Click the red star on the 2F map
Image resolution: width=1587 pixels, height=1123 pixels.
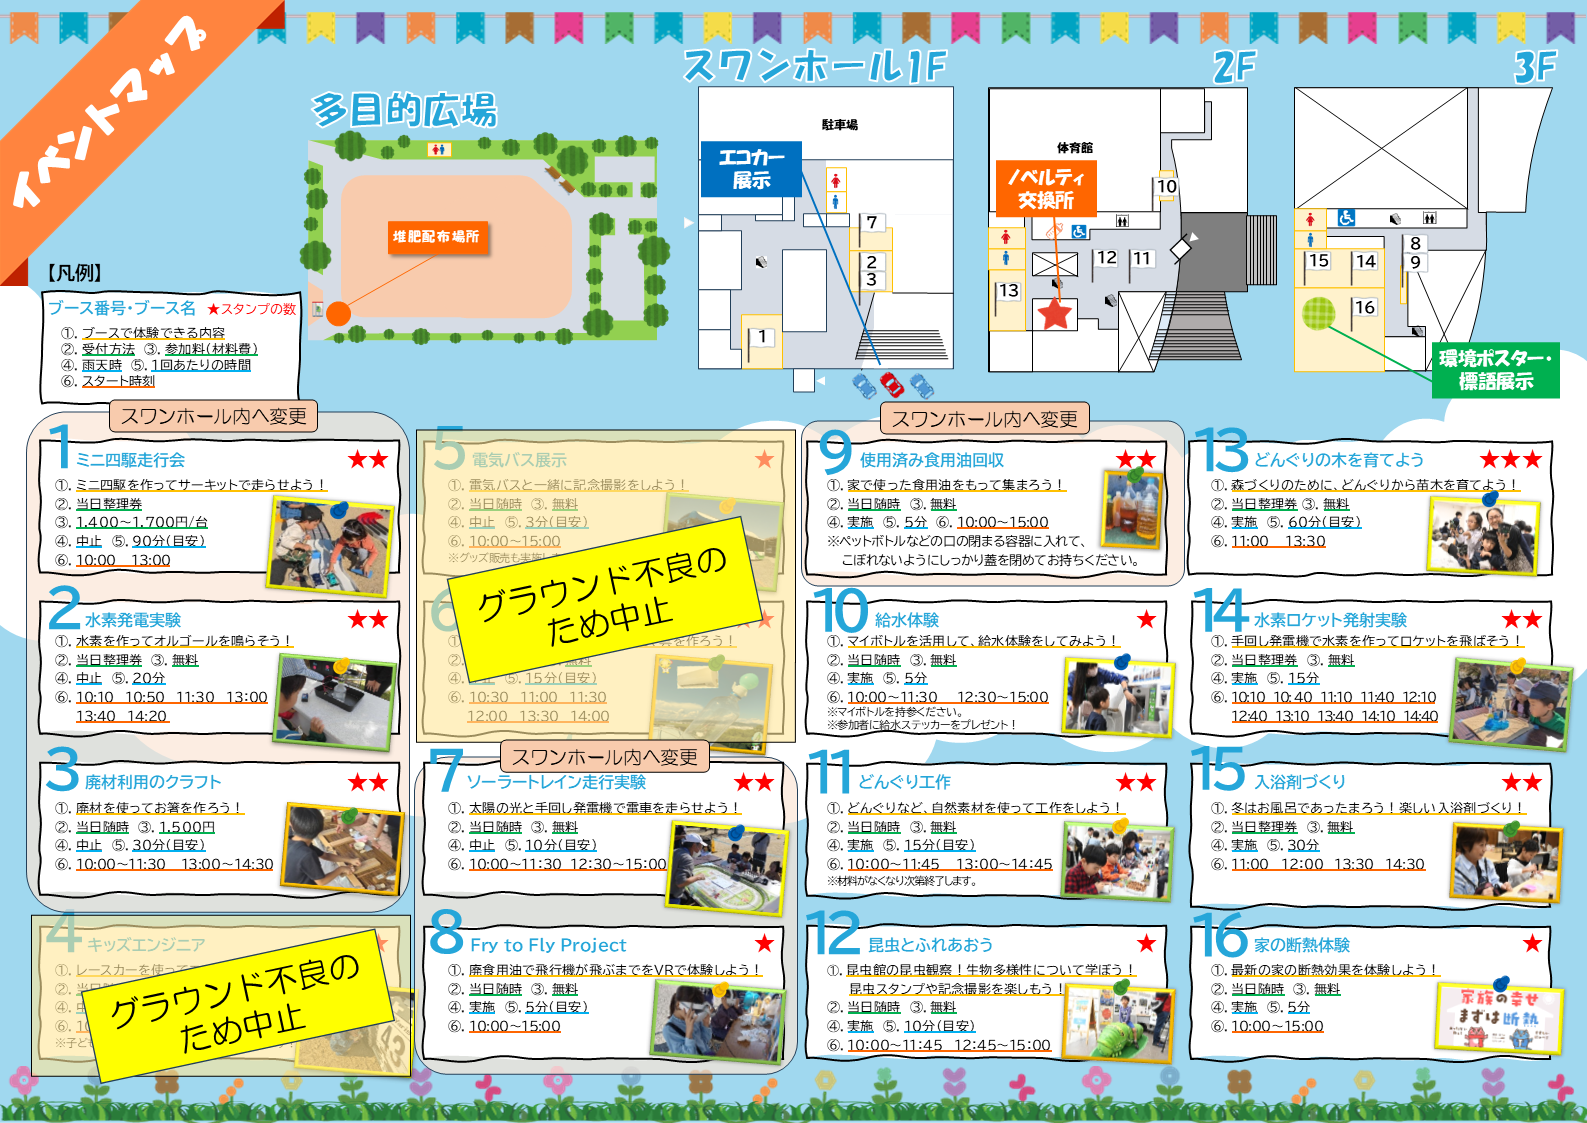tap(1055, 314)
